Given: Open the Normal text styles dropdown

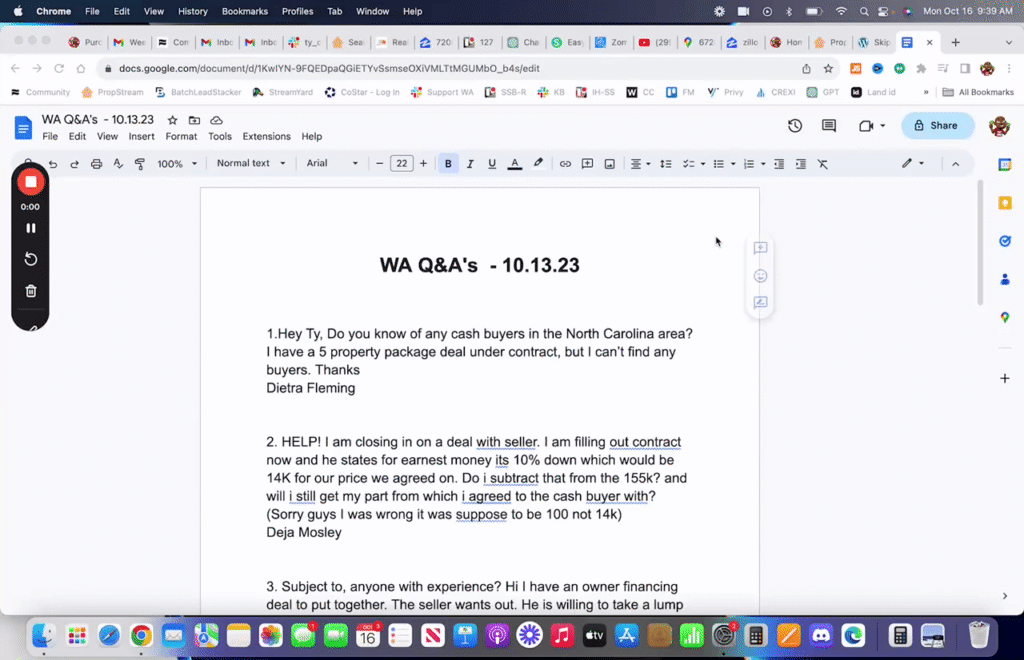Looking at the screenshot, I should tap(250, 163).
